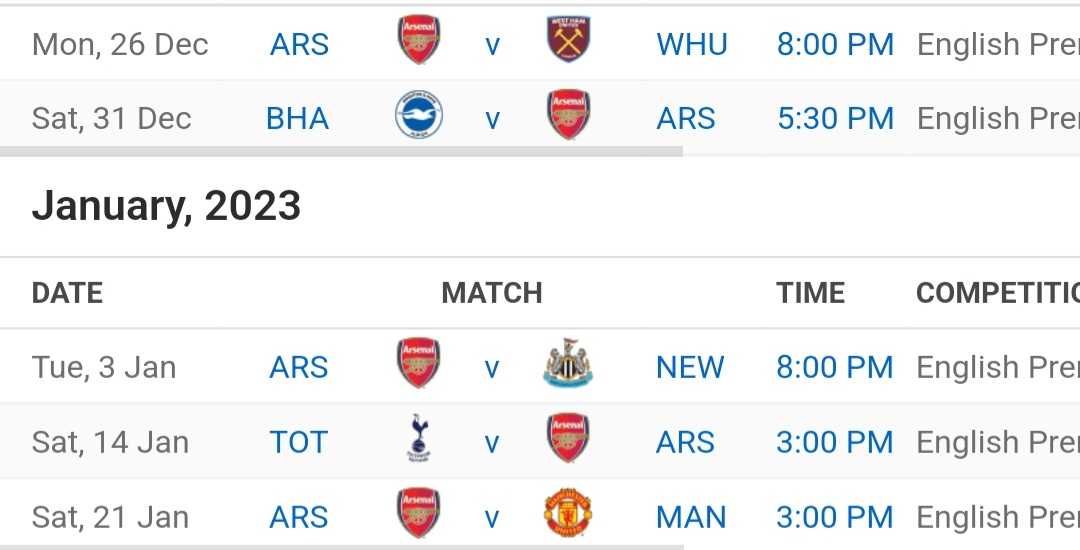Click Arsenal crest in the Brighton row
The width and height of the screenshot is (1080, 550).
pos(568,114)
